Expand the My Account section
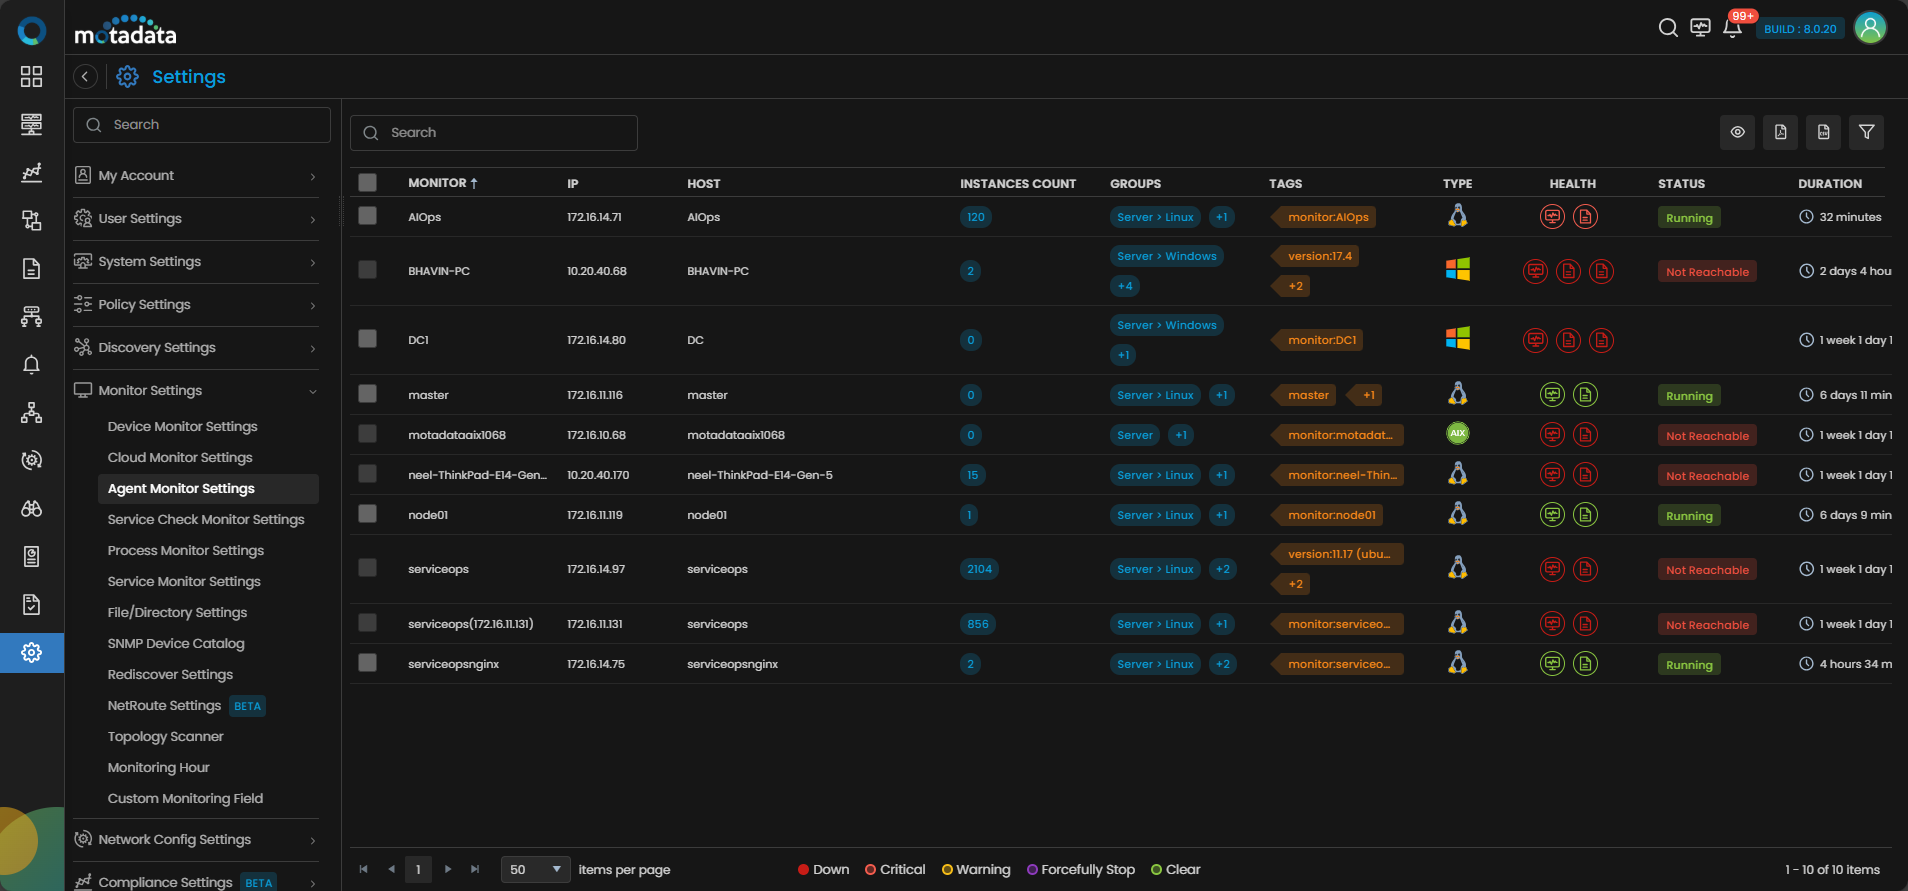The image size is (1908, 891). click(196, 176)
